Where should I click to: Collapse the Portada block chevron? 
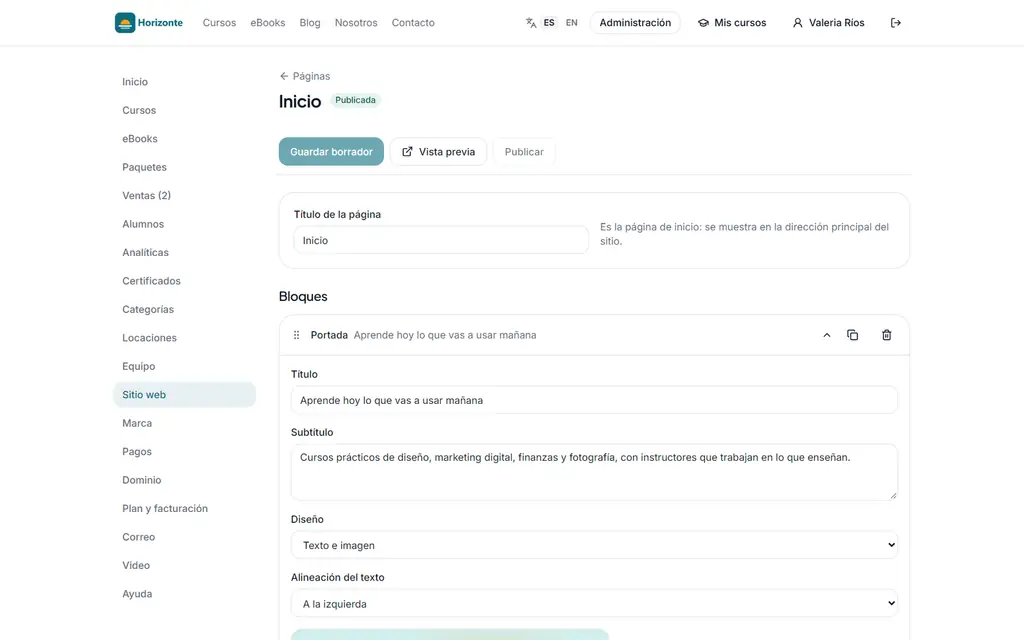(827, 335)
